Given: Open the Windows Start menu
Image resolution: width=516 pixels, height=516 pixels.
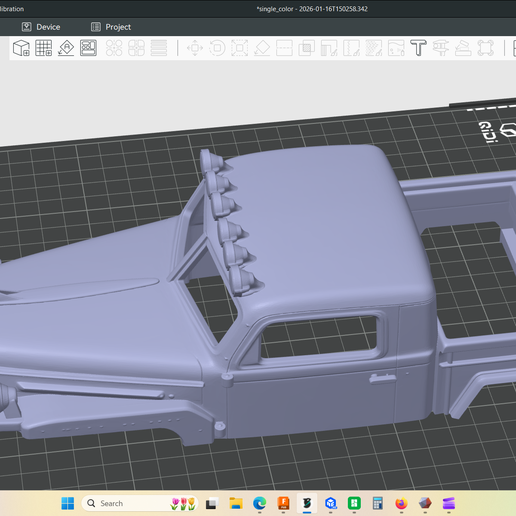Looking at the screenshot, I should [x=68, y=503].
